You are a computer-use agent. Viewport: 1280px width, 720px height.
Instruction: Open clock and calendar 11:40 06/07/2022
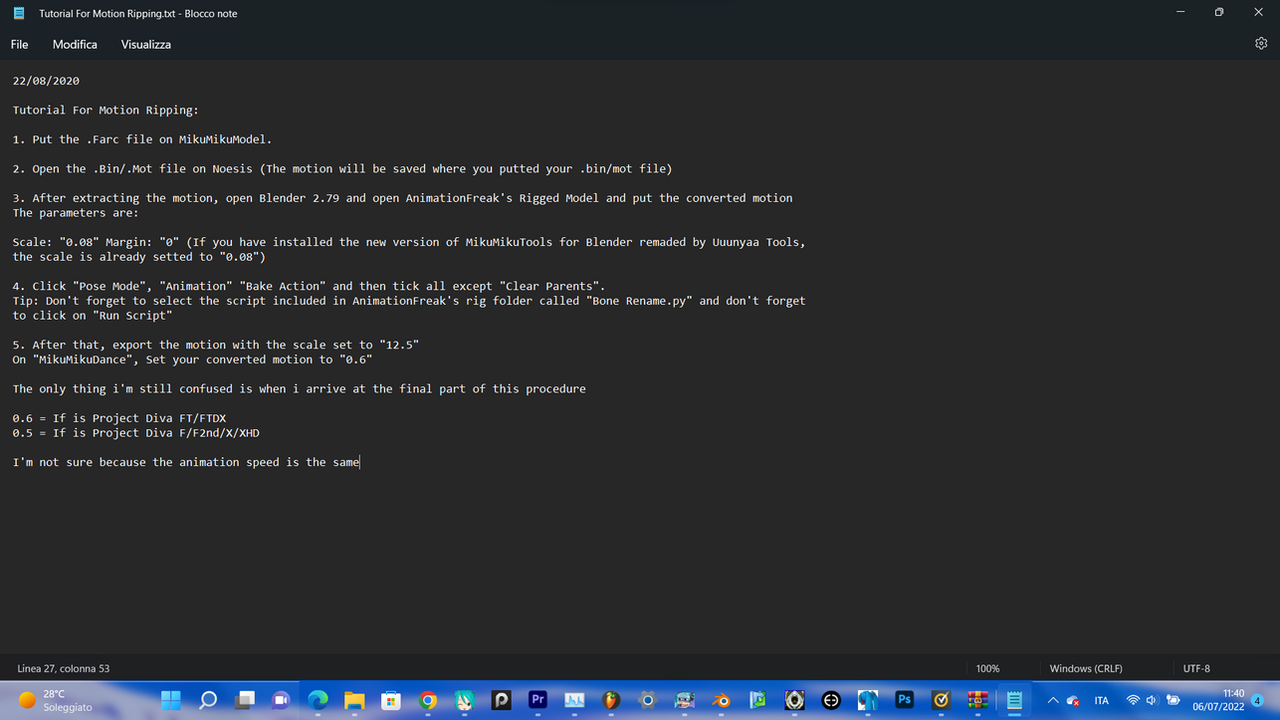tap(1218, 700)
